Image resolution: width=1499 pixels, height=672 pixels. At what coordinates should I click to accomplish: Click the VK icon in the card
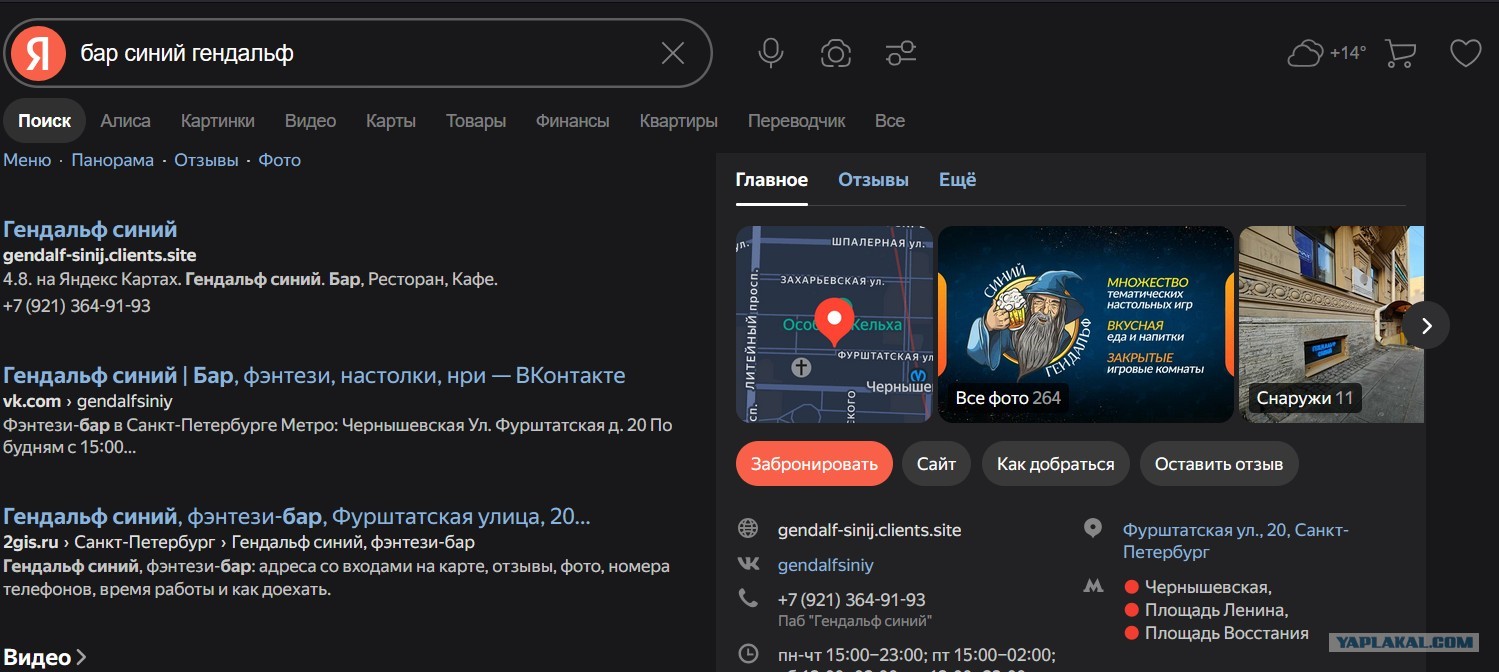click(748, 564)
